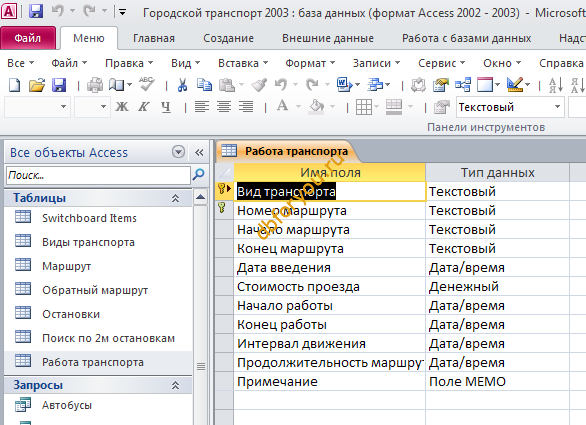Switch to the Внешние данные tab
This screenshot has height=425, width=586.
click(x=328, y=38)
